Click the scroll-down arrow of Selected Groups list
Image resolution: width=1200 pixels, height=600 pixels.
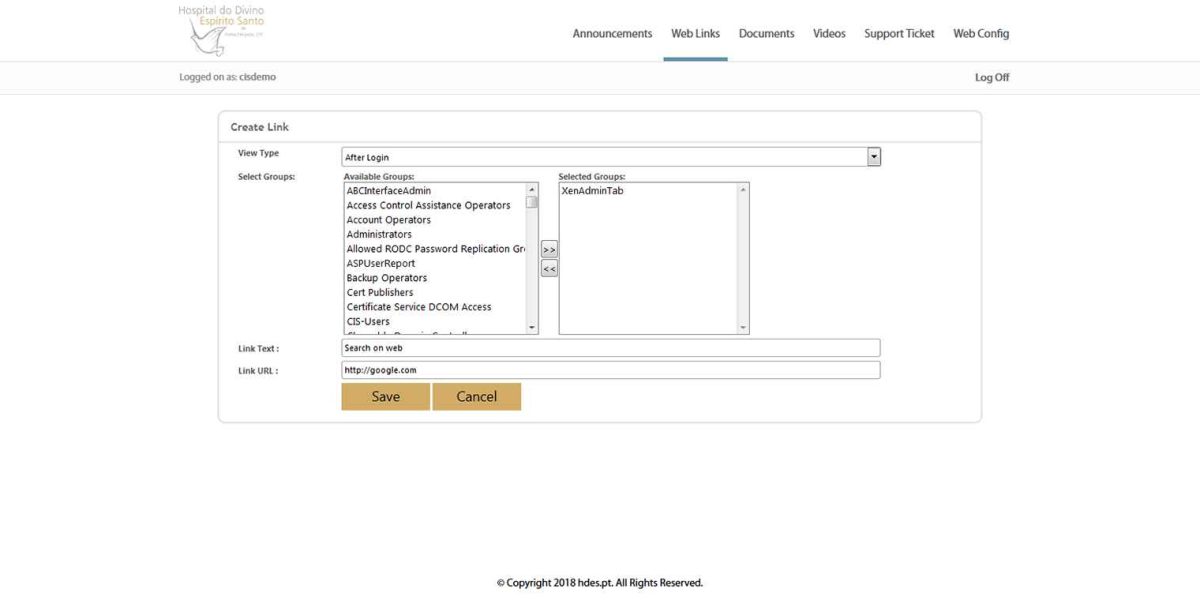pos(742,326)
